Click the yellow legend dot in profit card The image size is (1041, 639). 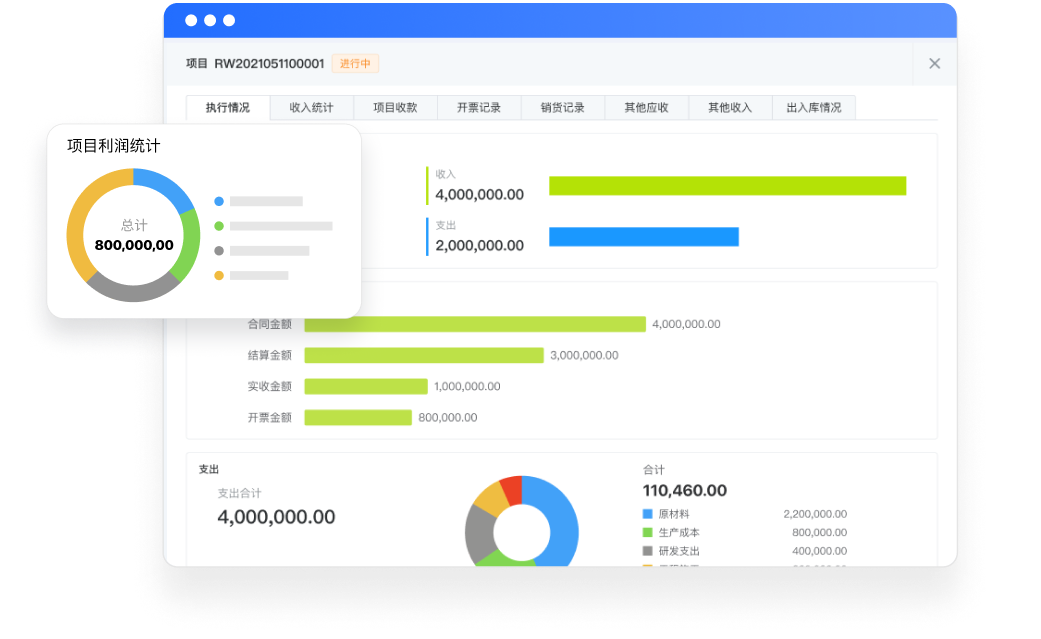[219, 275]
